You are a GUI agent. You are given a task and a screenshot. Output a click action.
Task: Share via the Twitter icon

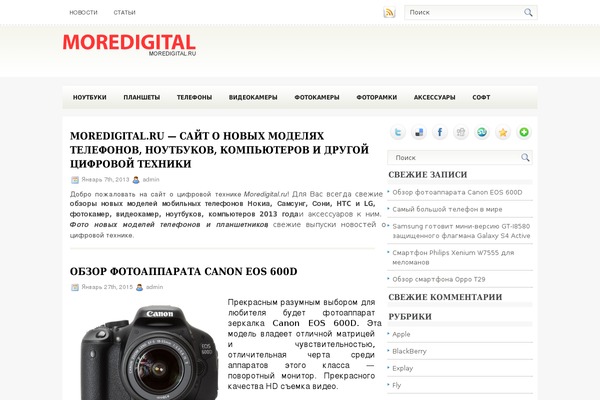click(x=398, y=132)
